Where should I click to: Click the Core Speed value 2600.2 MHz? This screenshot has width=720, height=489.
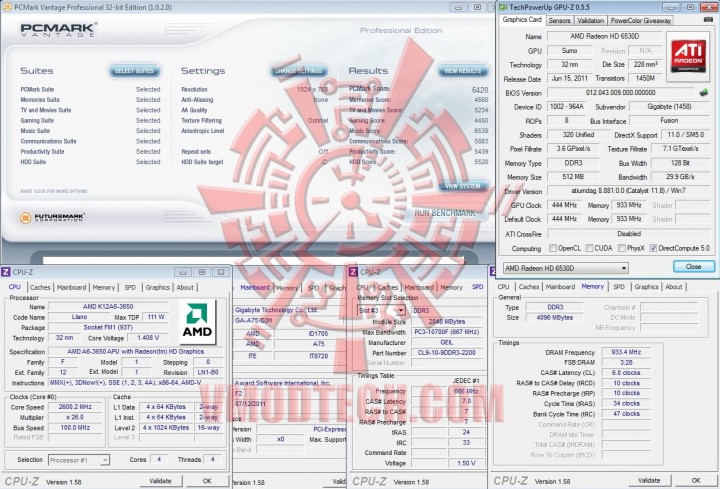(x=75, y=407)
